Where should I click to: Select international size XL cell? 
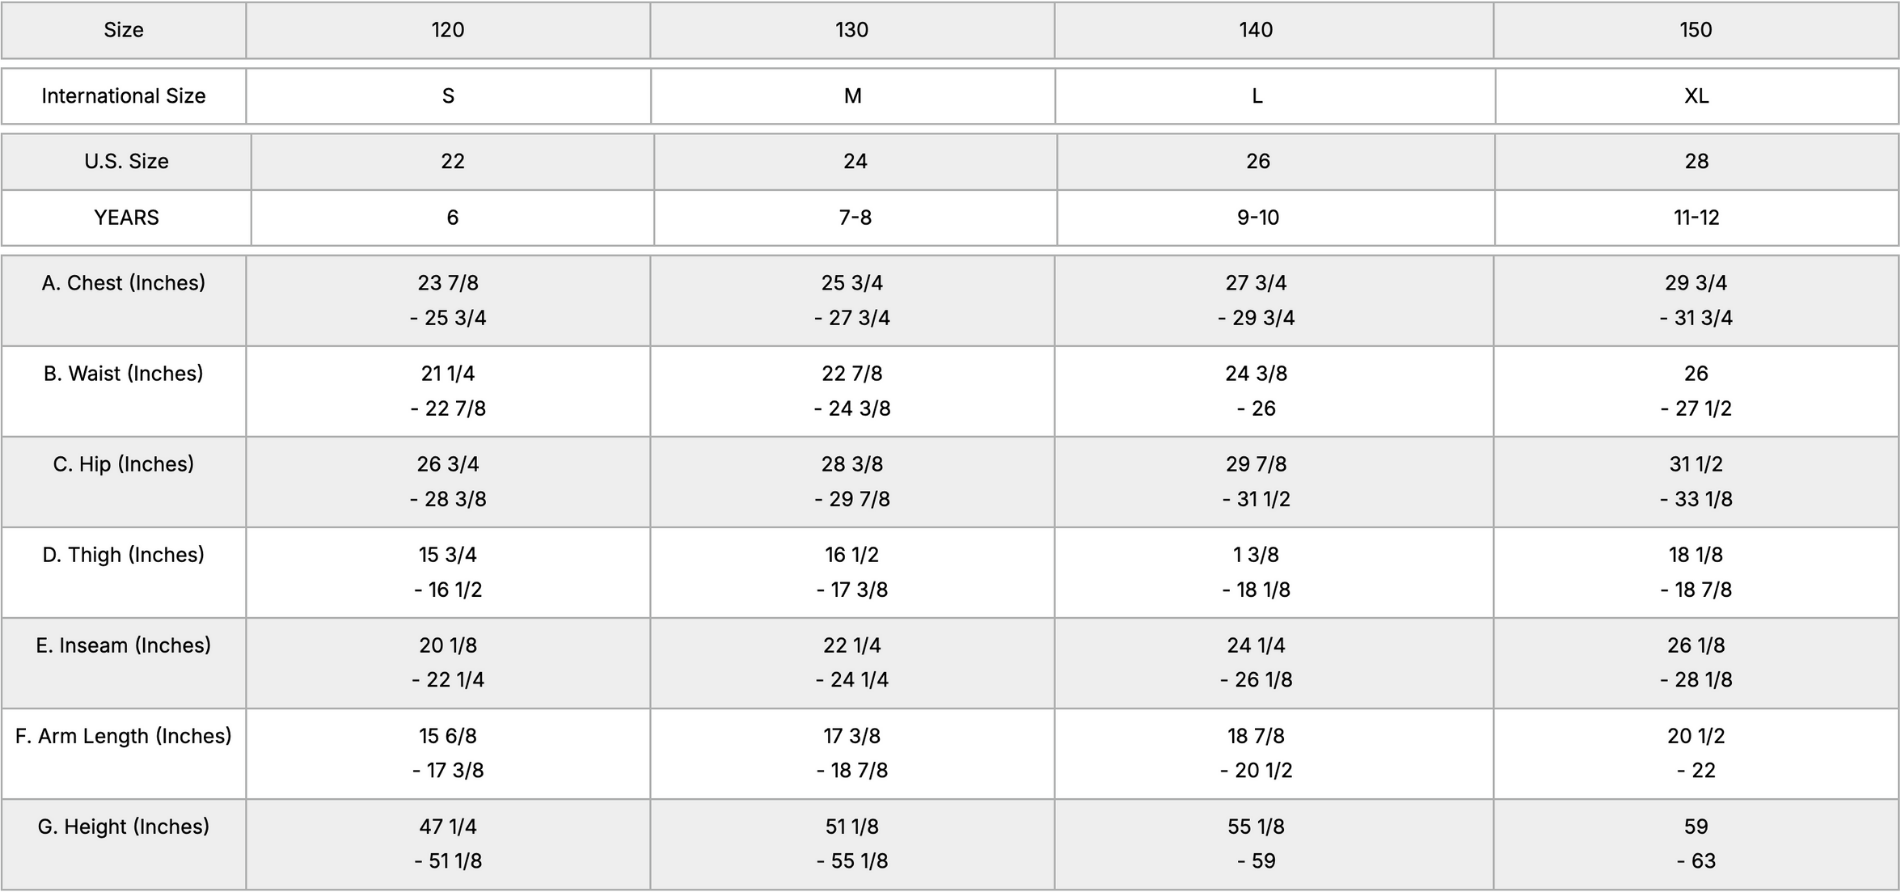(x=1697, y=96)
